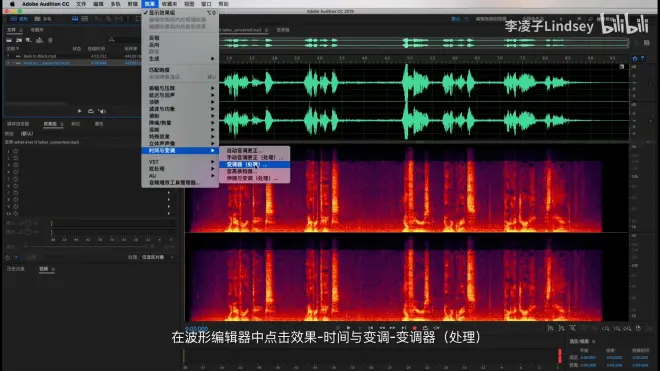Image resolution: width=660 pixels, height=371 pixels.
Task: Click the insert into multitrack icon
Action: tap(40, 40)
